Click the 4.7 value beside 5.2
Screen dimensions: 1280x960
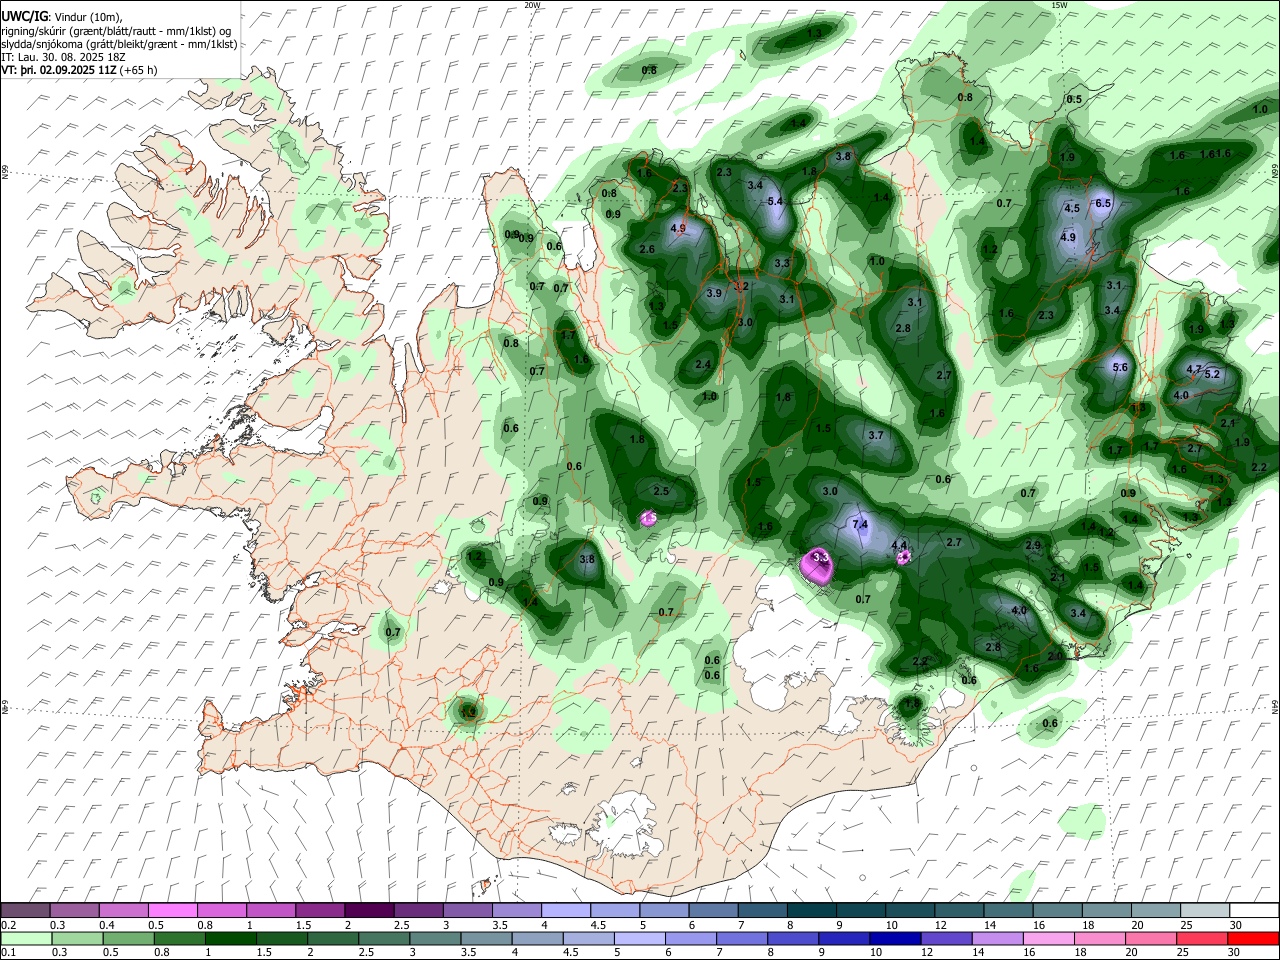point(1193,369)
